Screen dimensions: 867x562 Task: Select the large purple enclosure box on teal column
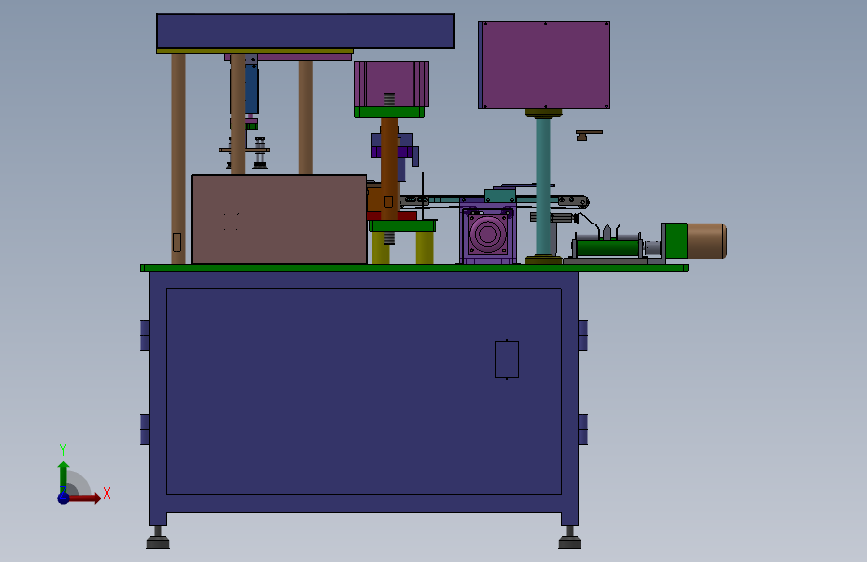tap(544, 65)
